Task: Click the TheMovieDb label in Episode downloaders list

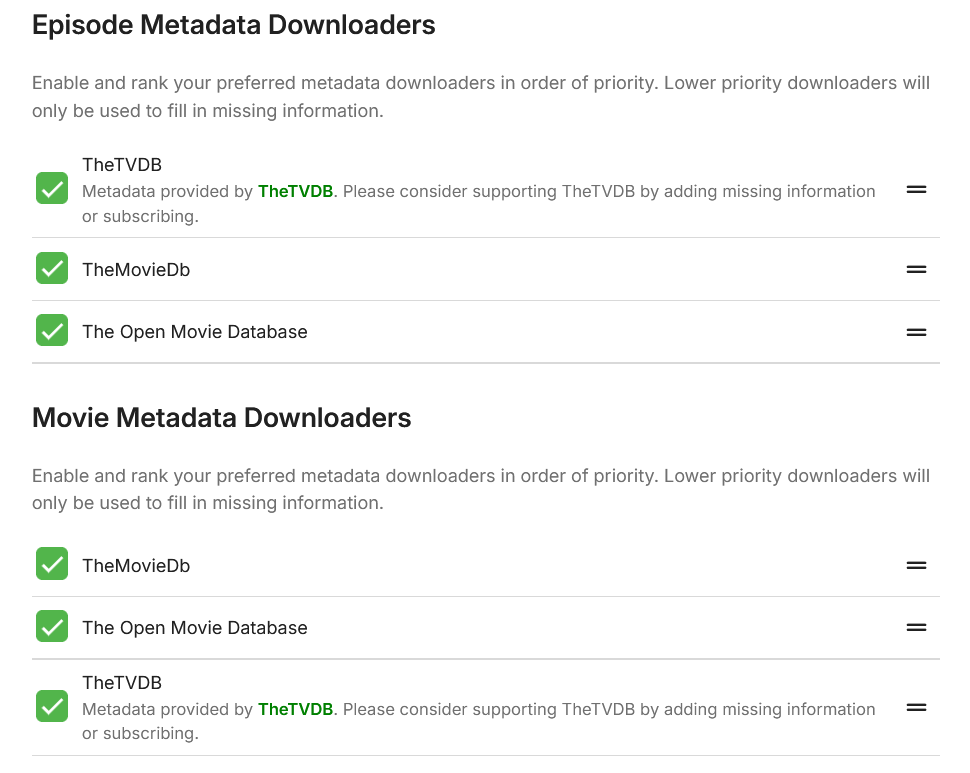Action: pyautogui.click(x=136, y=270)
